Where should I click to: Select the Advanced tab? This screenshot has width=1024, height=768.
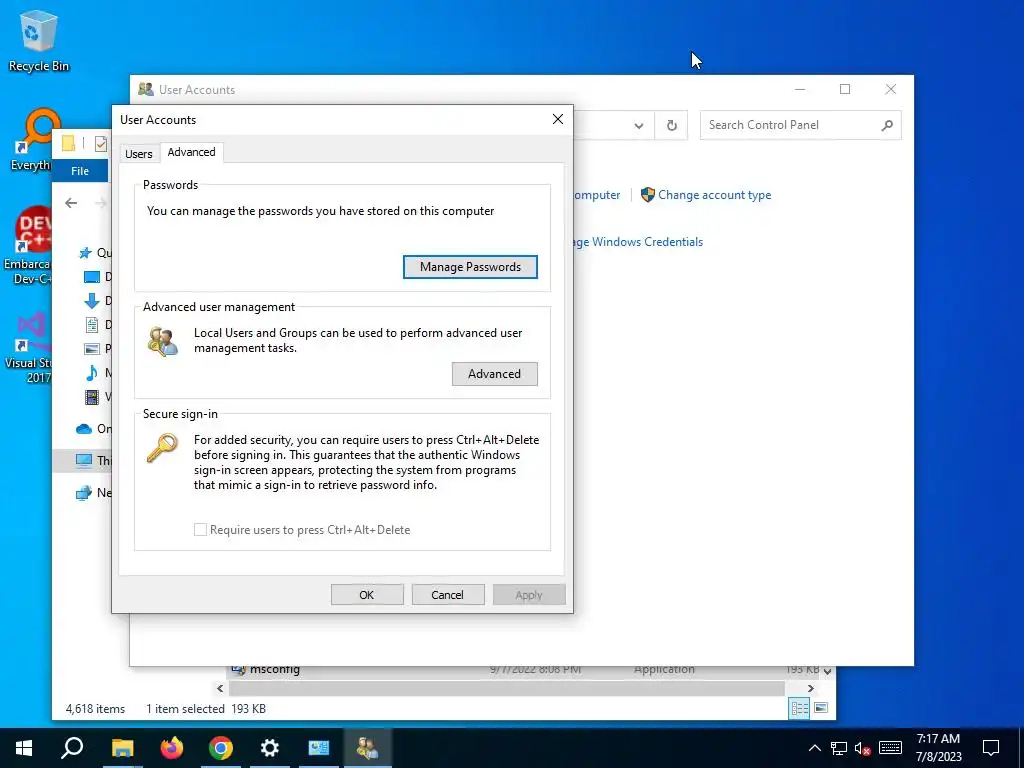191,152
